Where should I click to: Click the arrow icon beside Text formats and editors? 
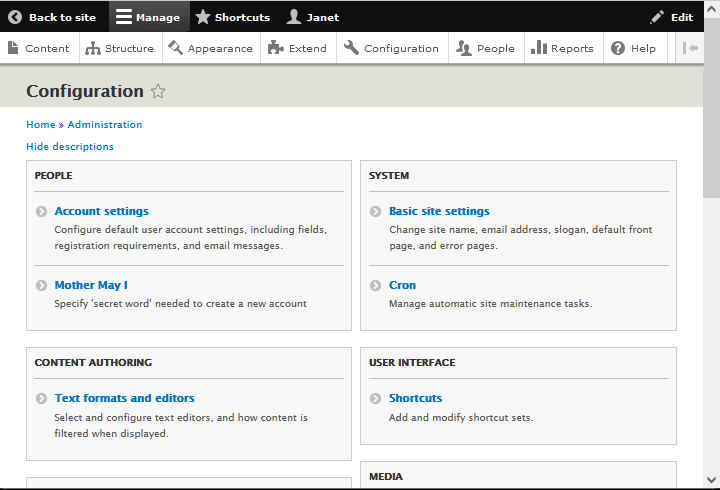coord(41,399)
